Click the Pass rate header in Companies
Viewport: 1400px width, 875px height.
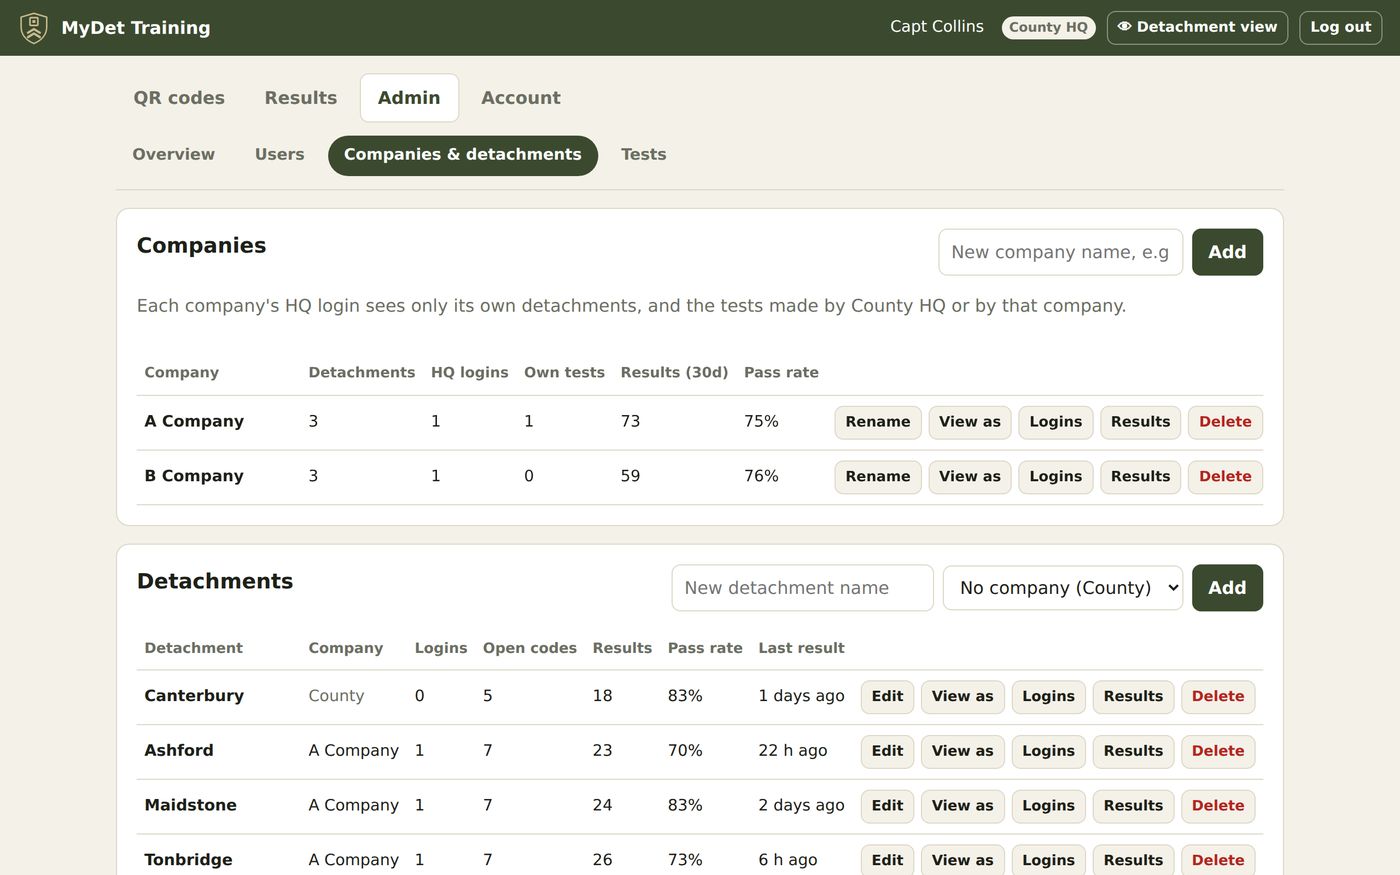[x=781, y=373]
